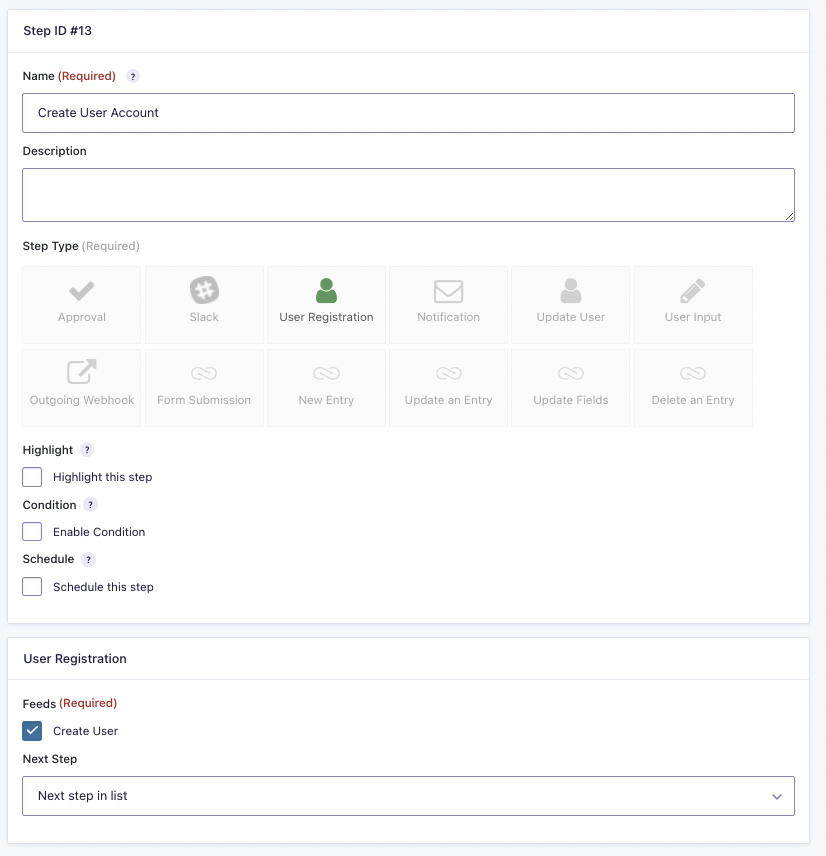Pick the Notification step type

tap(448, 304)
